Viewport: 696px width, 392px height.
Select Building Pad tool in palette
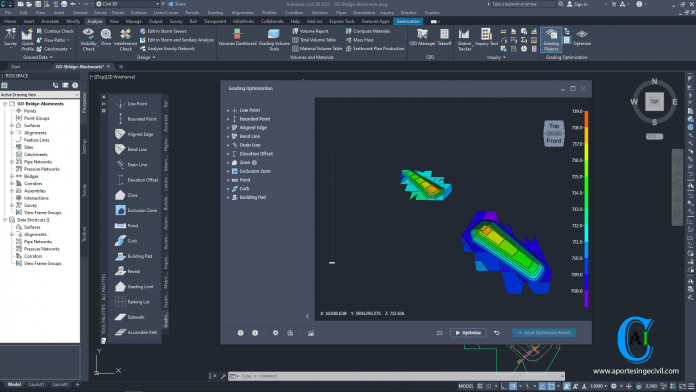click(134, 256)
